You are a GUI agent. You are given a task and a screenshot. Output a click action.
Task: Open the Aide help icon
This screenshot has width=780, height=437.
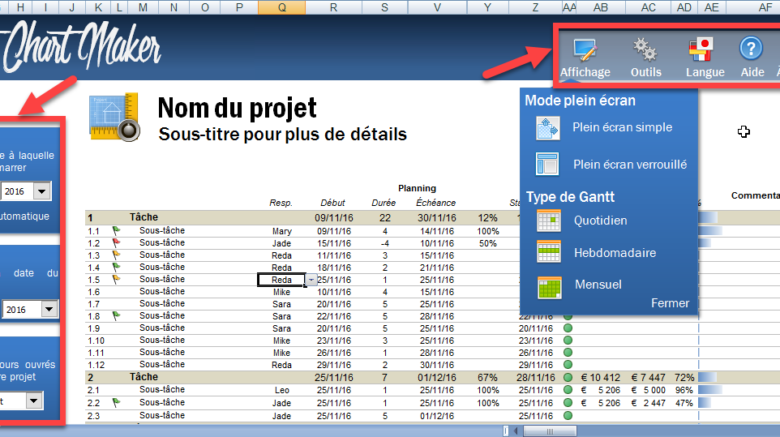click(752, 56)
